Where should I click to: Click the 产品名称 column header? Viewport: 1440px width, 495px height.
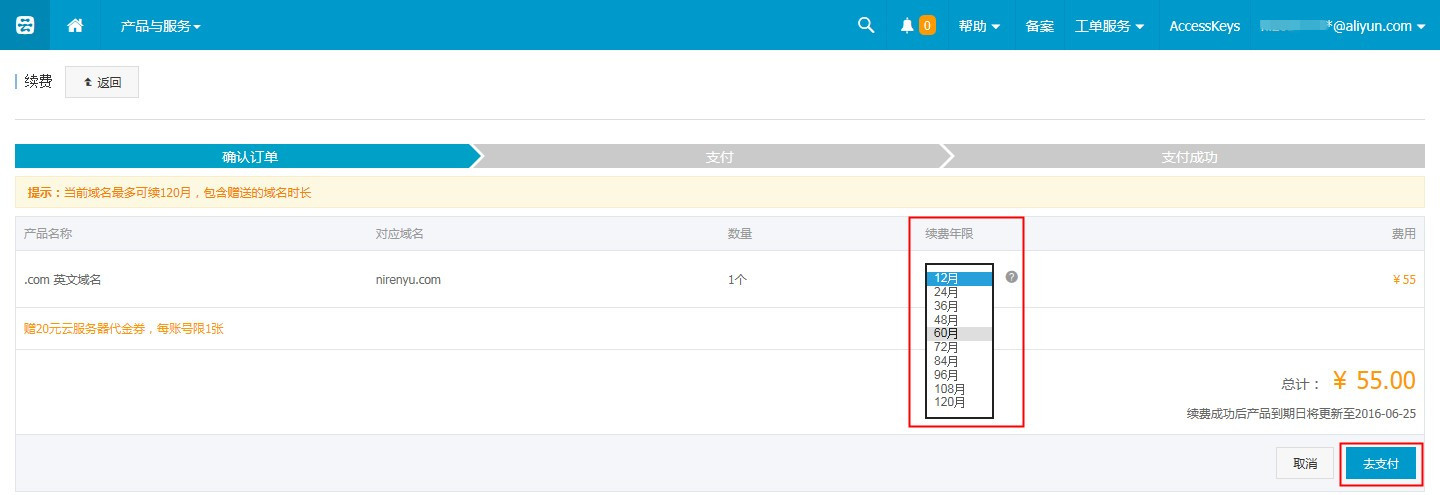pyautogui.click(x=48, y=234)
